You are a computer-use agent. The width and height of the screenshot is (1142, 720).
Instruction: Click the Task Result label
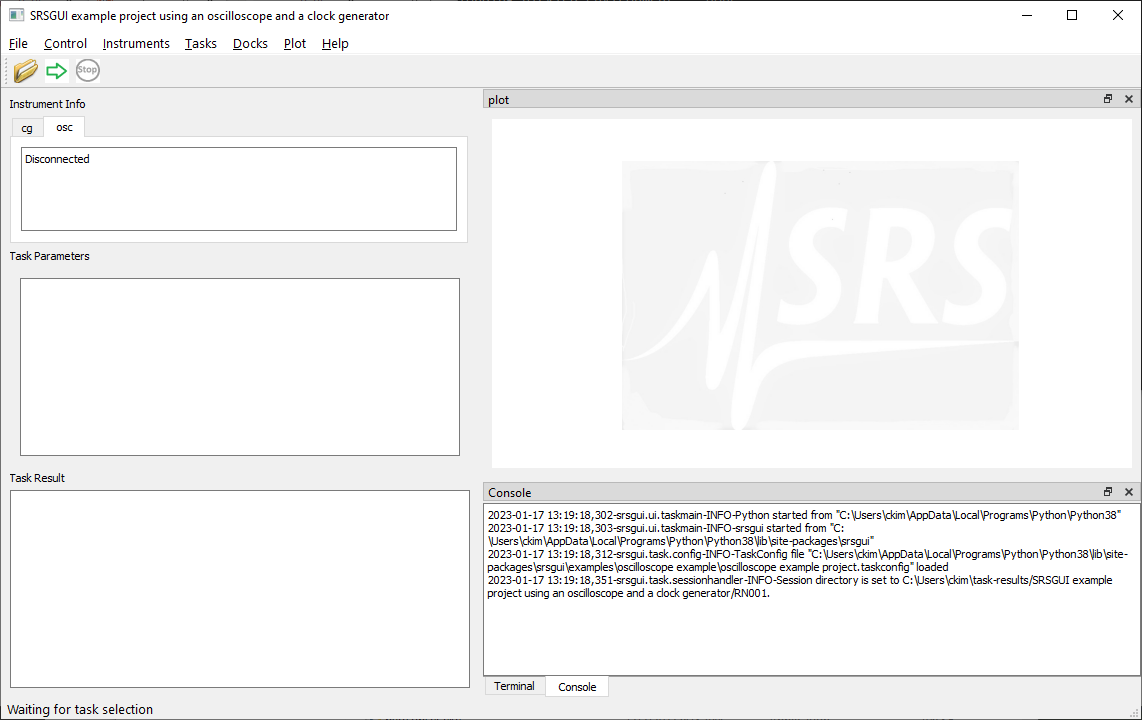click(x=37, y=478)
